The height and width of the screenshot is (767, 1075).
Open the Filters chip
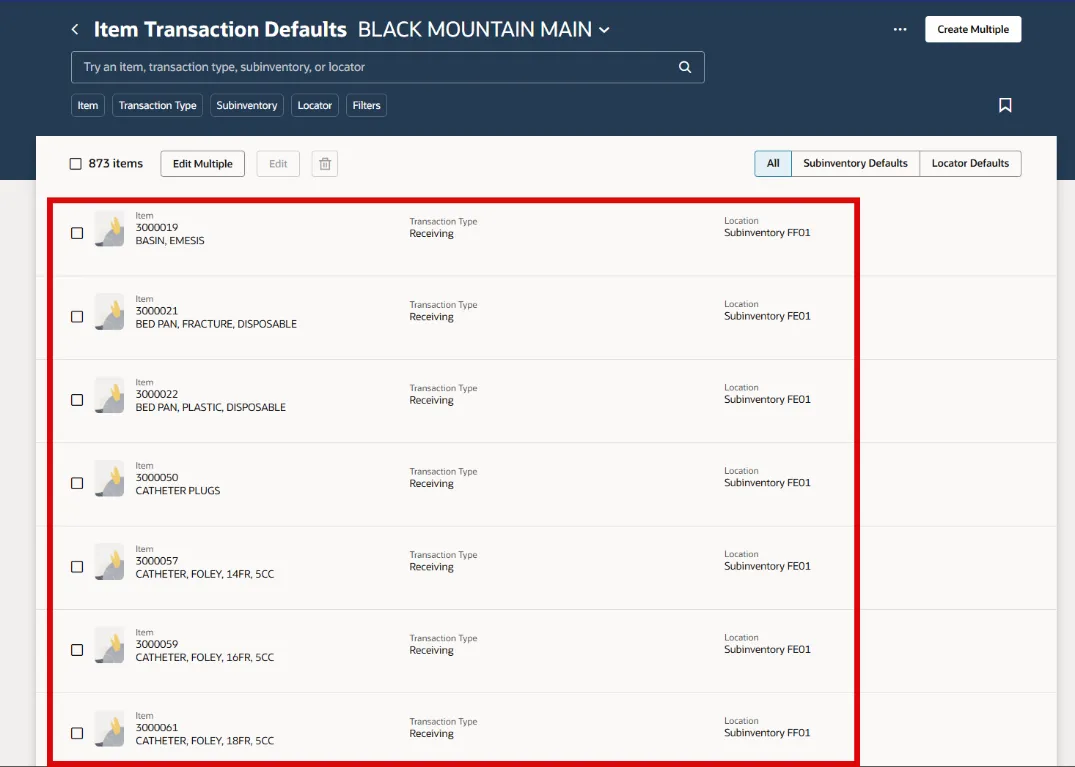(x=366, y=105)
